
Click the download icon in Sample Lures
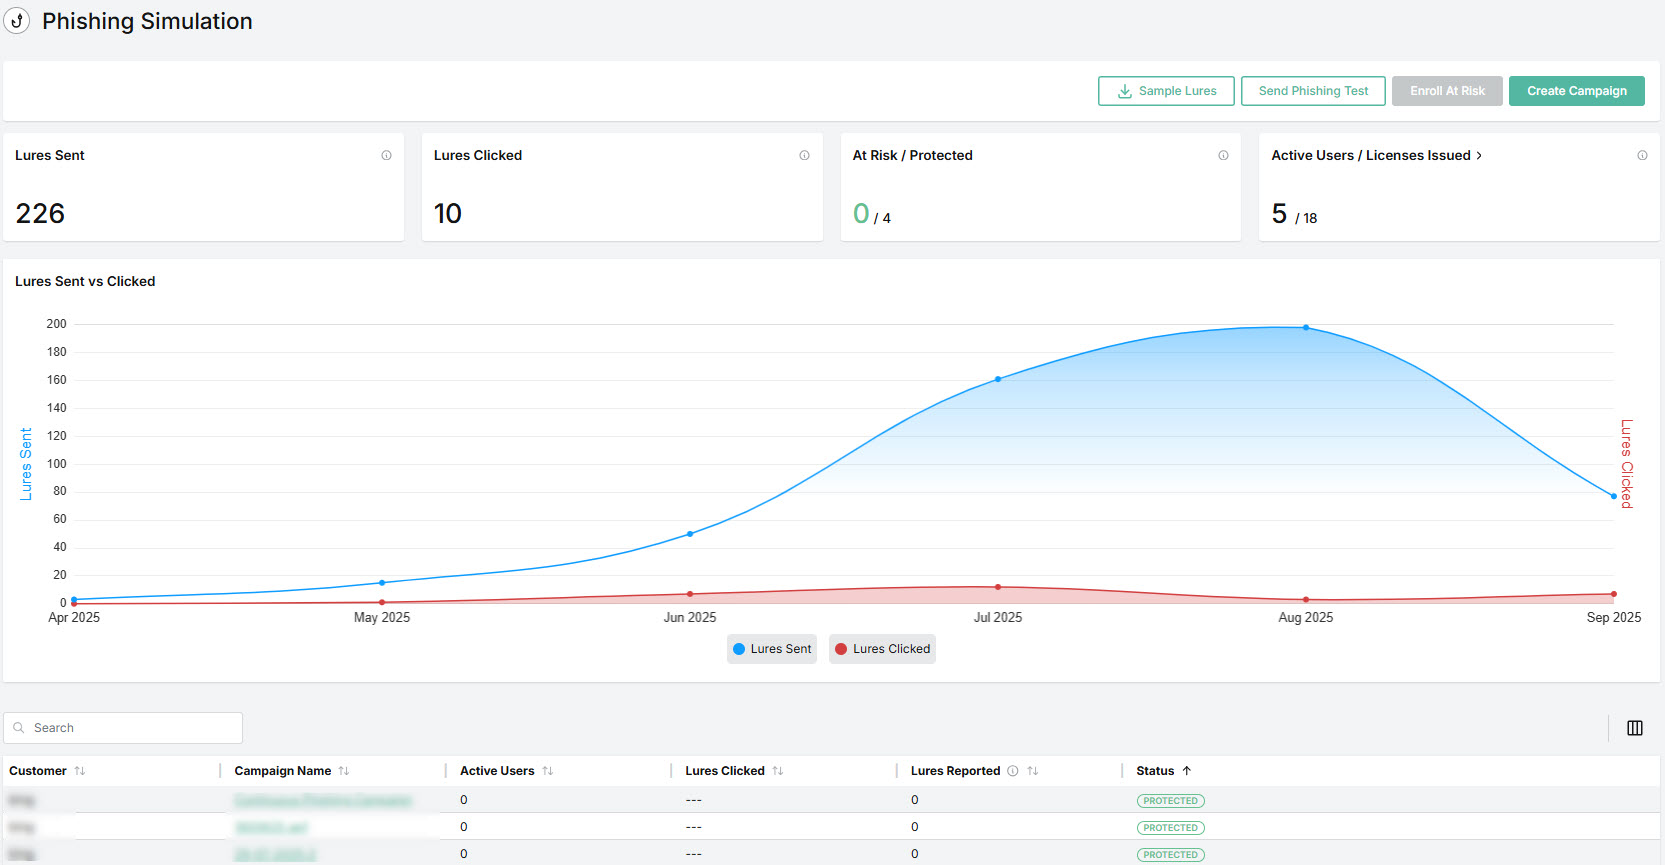tap(1125, 91)
